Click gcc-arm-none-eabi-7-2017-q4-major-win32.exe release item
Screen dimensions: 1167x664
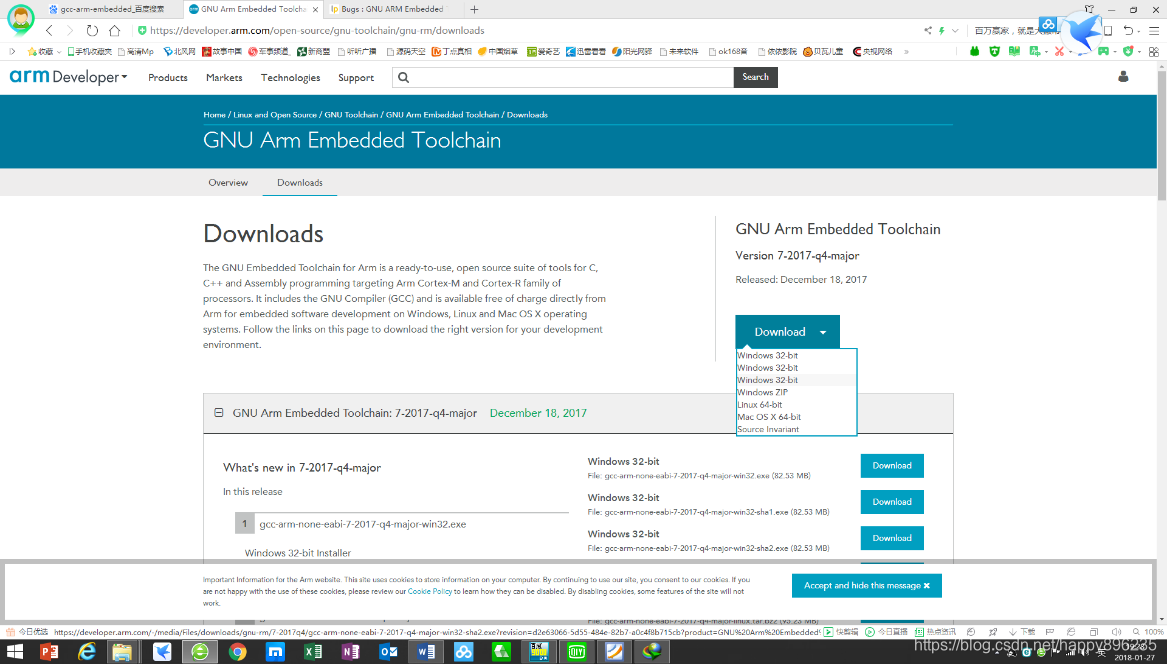(362, 524)
